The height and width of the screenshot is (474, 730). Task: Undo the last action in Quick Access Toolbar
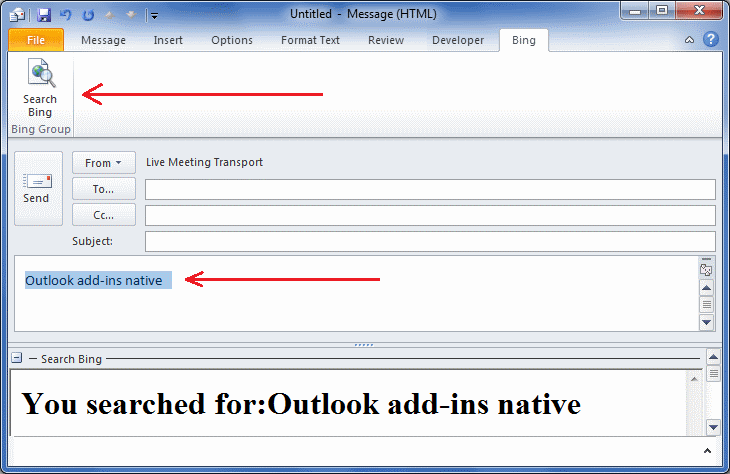pos(66,15)
